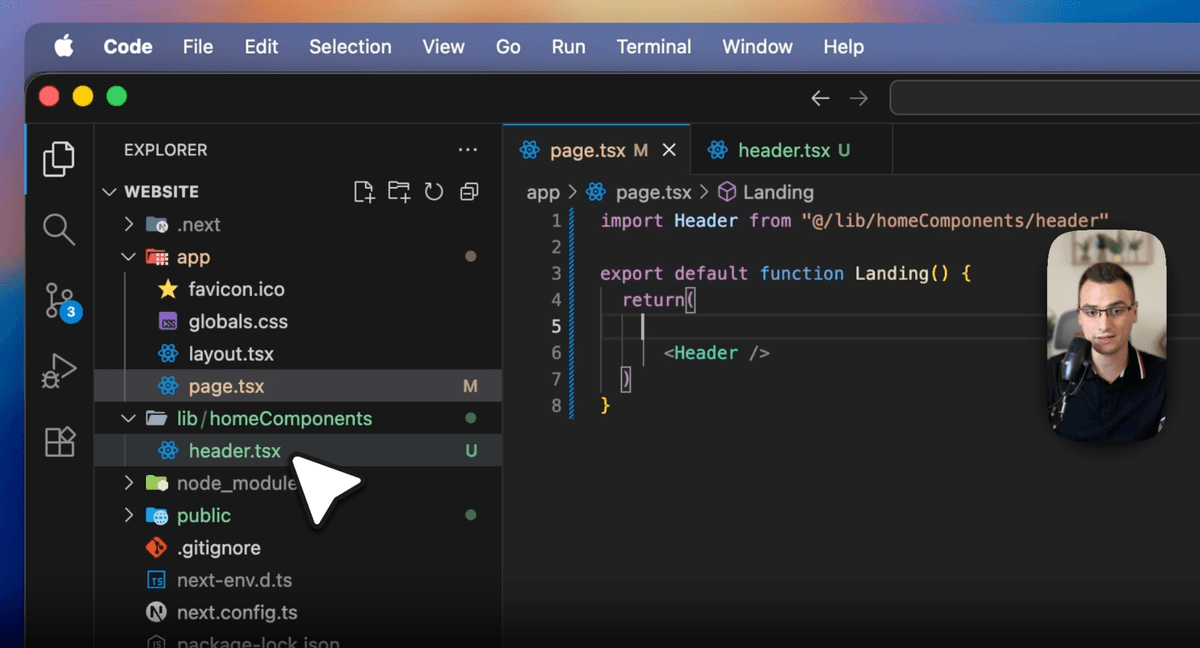Open the Explorer view in activity bar

tap(59, 159)
